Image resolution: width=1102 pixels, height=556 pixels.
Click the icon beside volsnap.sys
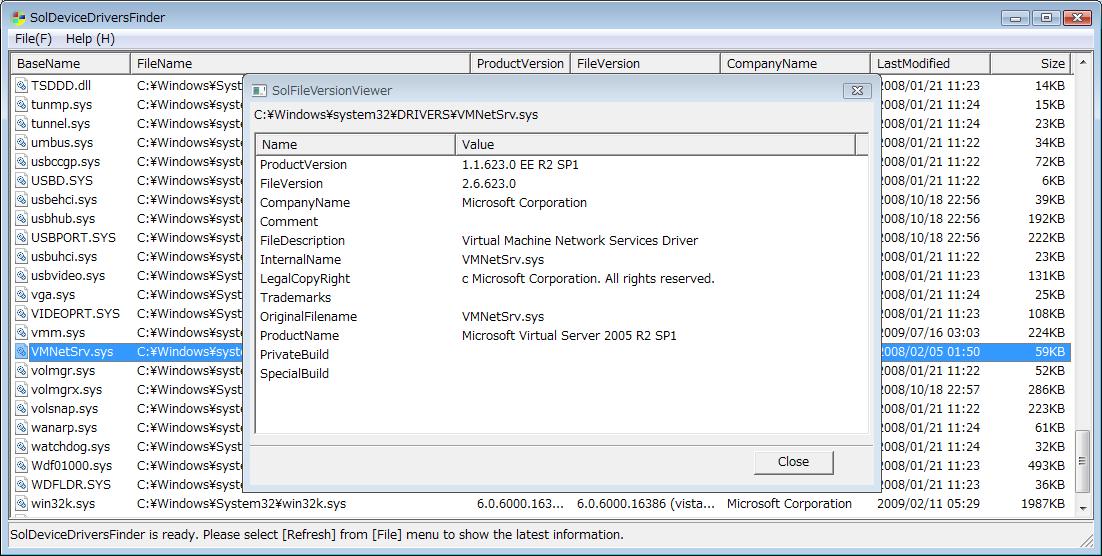click(x=21, y=408)
